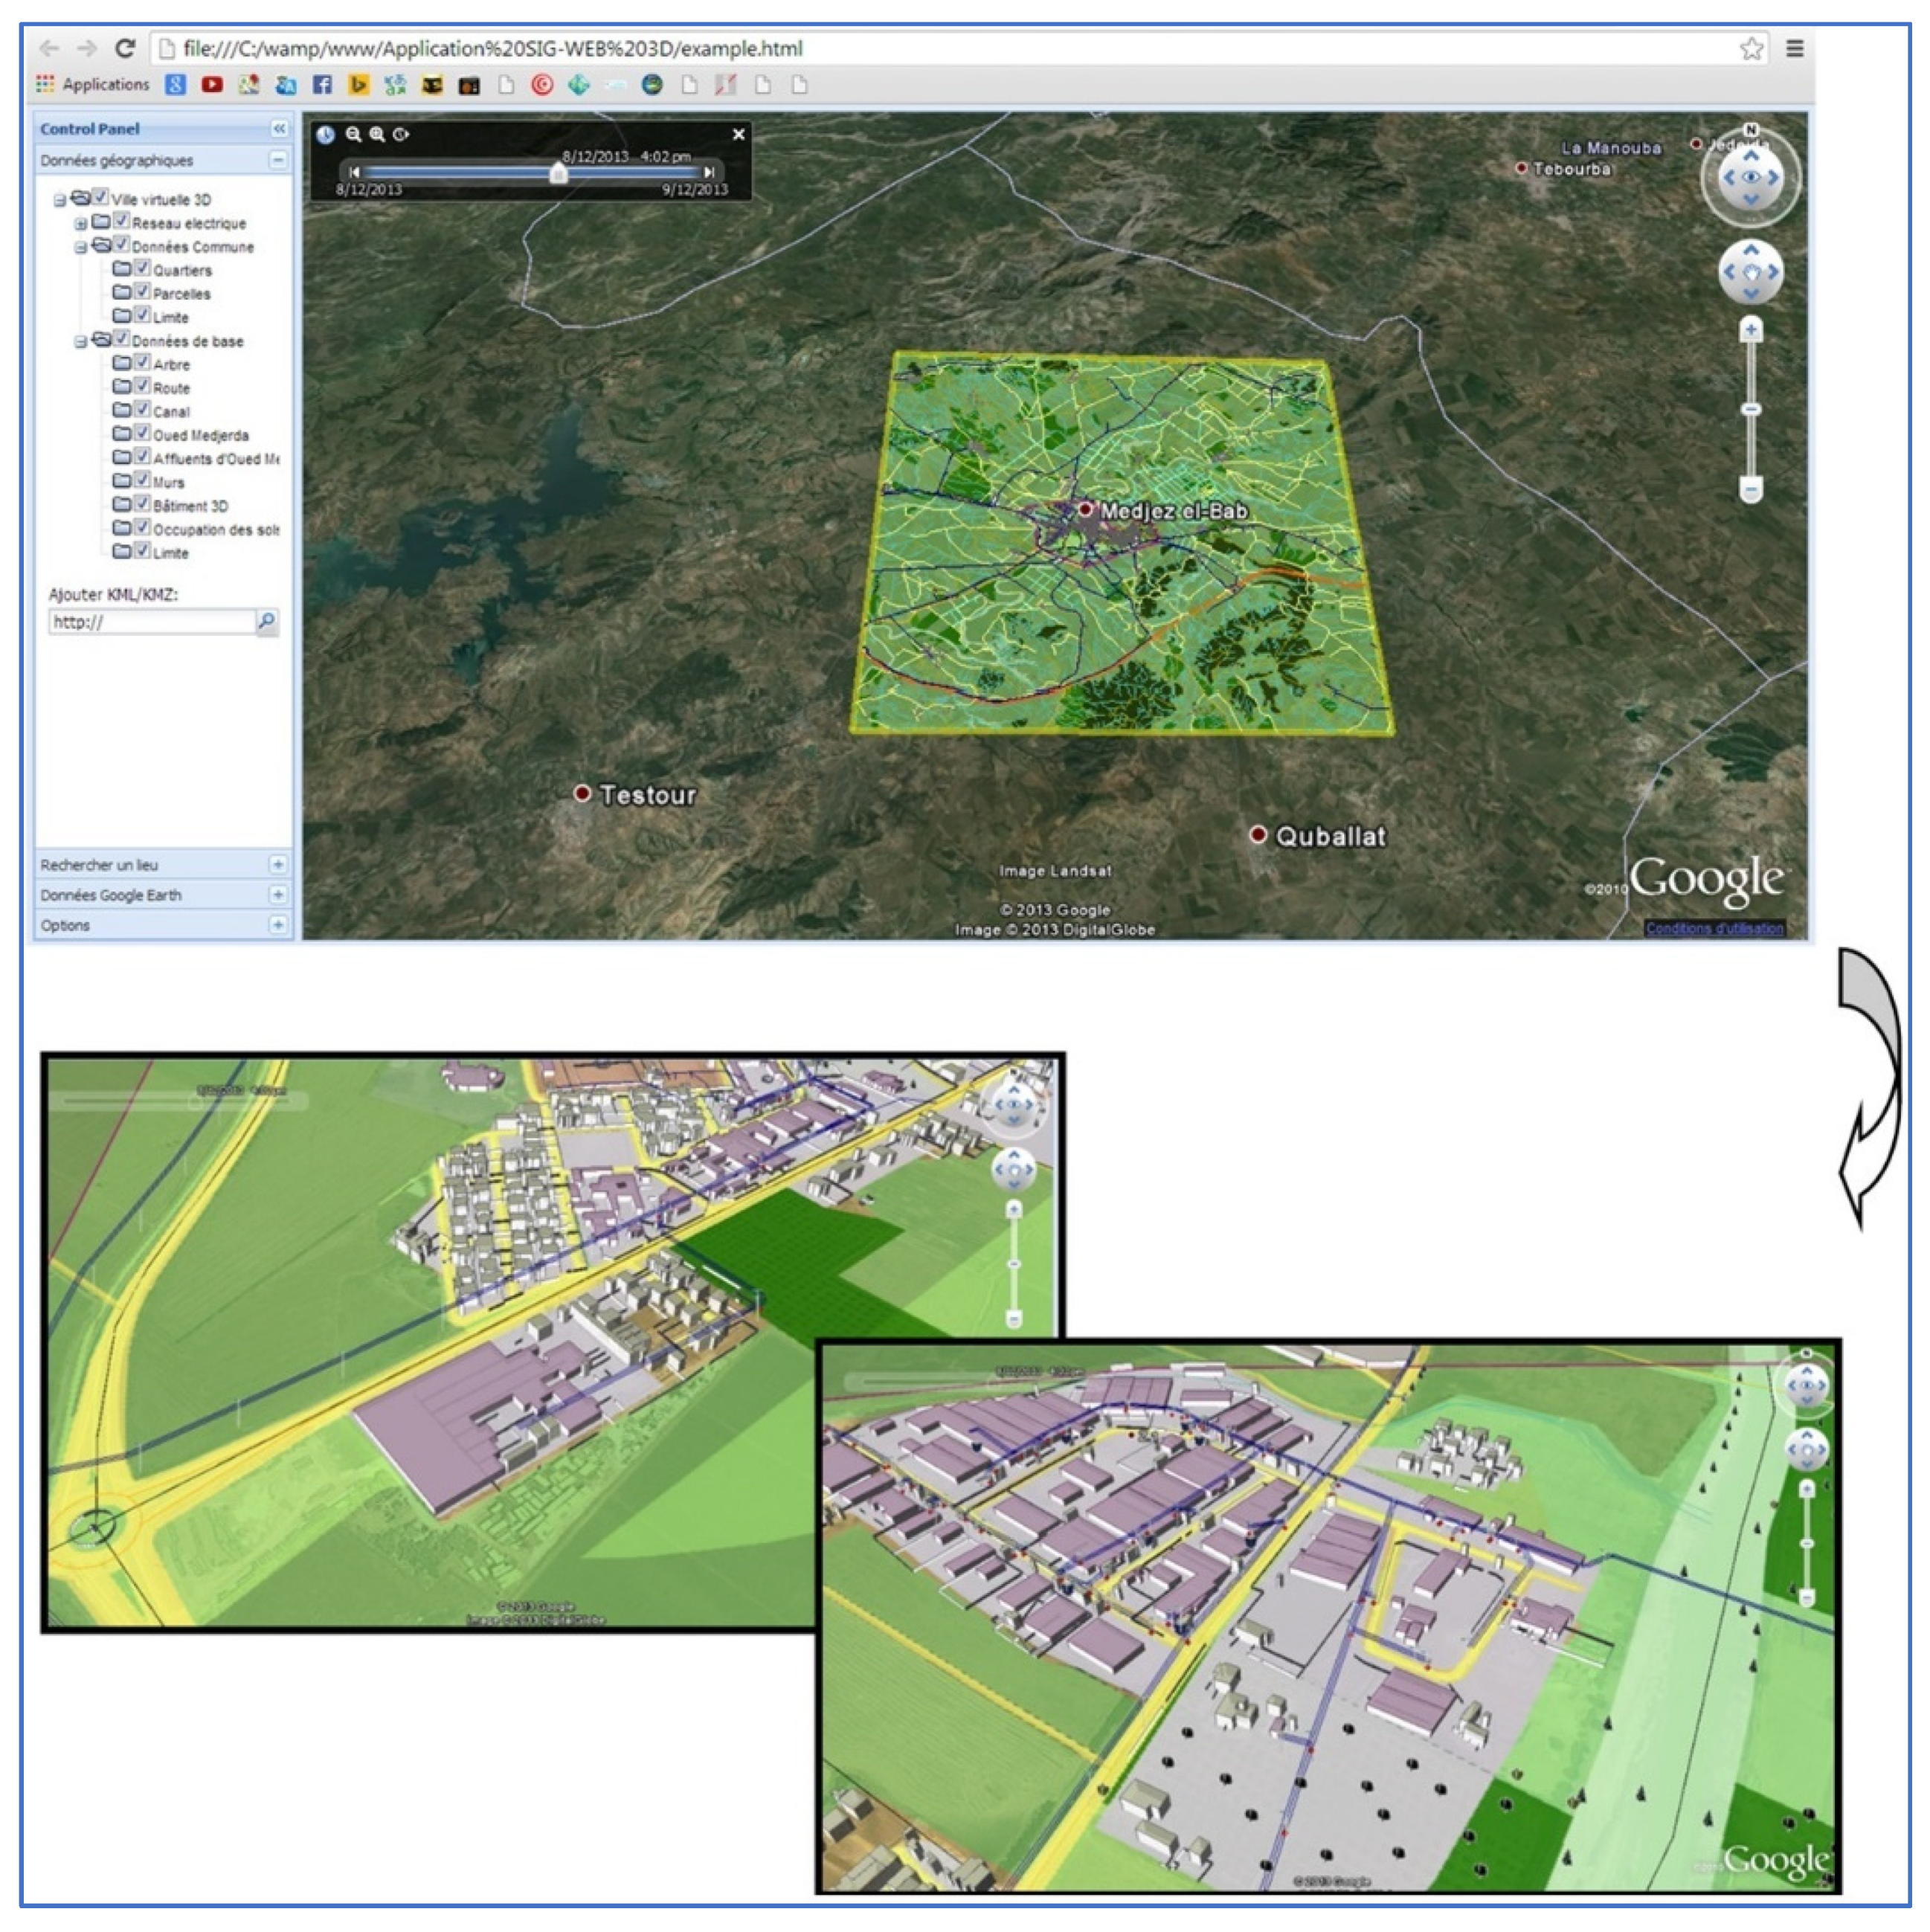Toggle the Arbre layer checkbox

click(x=142, y=362)
